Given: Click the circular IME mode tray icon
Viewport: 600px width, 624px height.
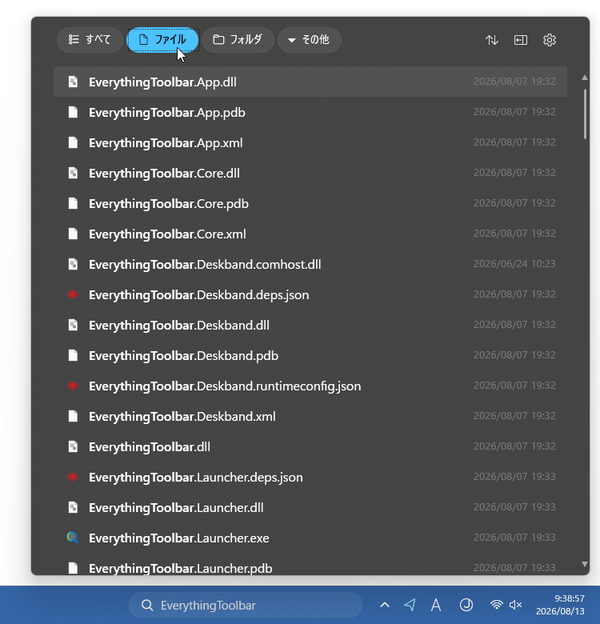Looking at the screenshot, I should point(466,605).
